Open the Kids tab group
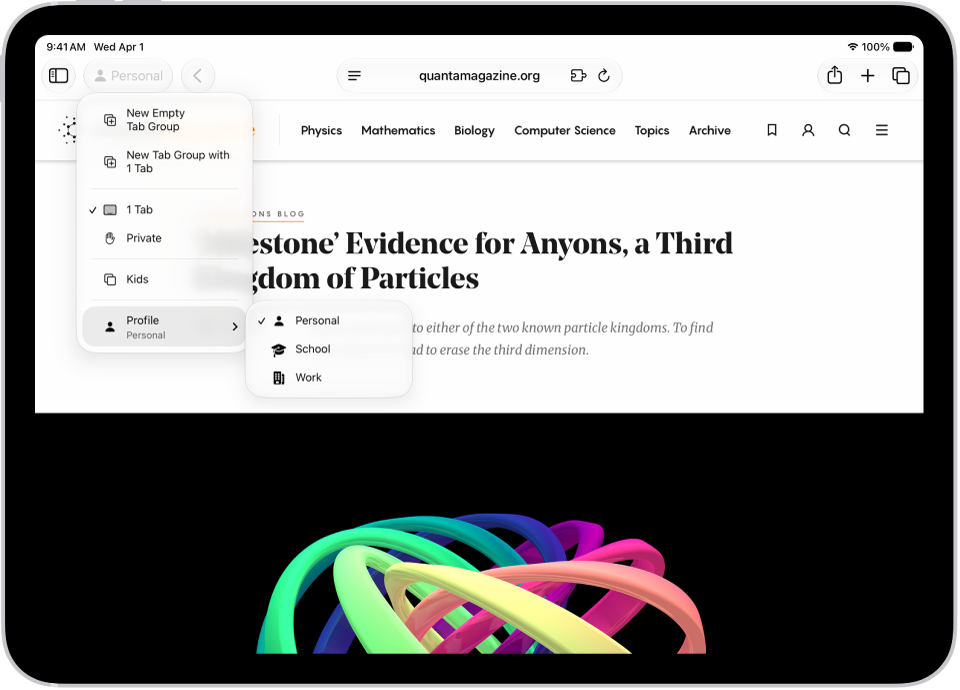Image resolution: width=960 pixels, height=690 pixels. pos(165,279)
